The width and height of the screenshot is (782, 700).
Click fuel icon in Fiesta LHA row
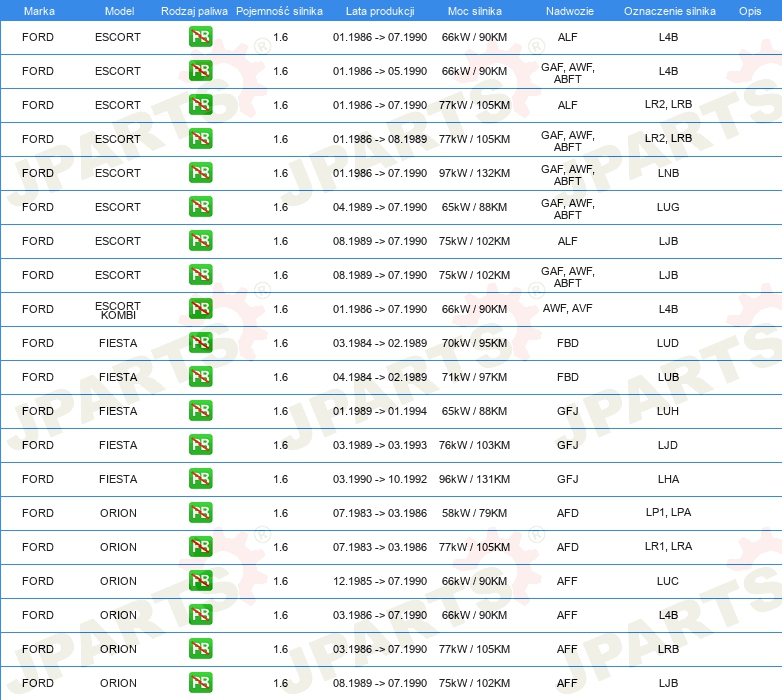tap(200, 478)
